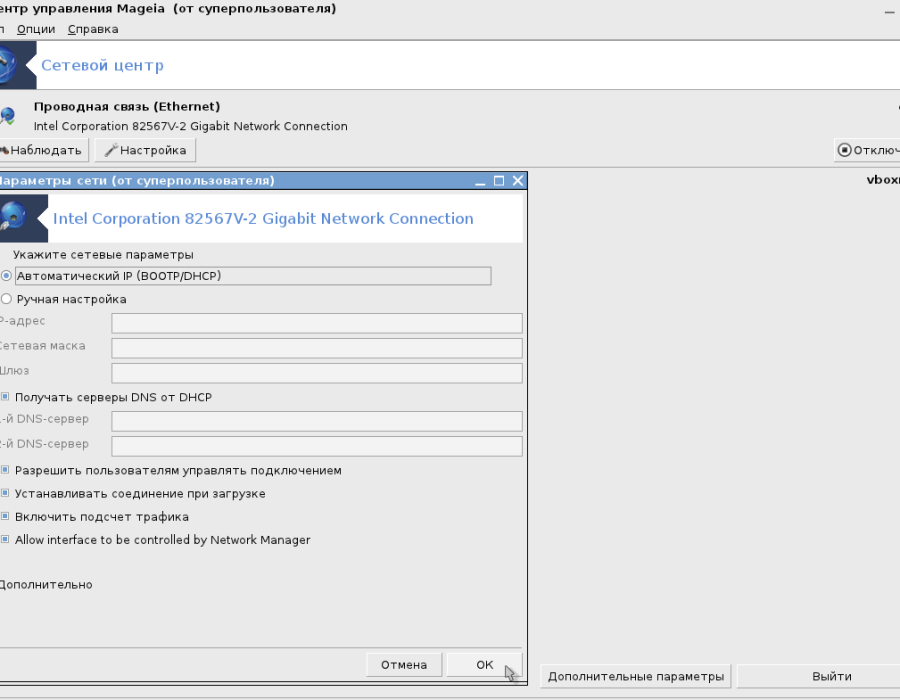This screenshot has height=700, width=900.
Task: Open the Справка menu
Action: click(x=93, y=29)
